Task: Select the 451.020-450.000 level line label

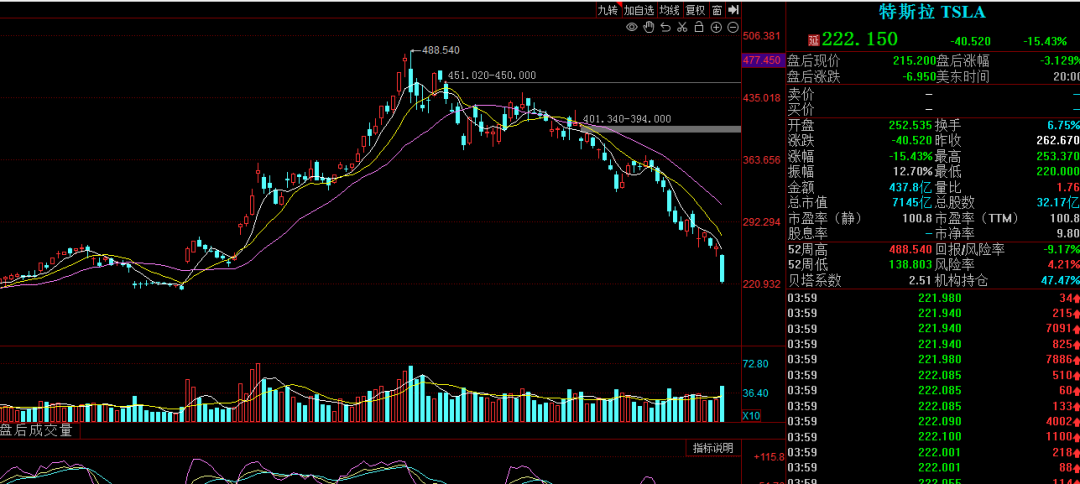Action: click(x=492, y=76)
